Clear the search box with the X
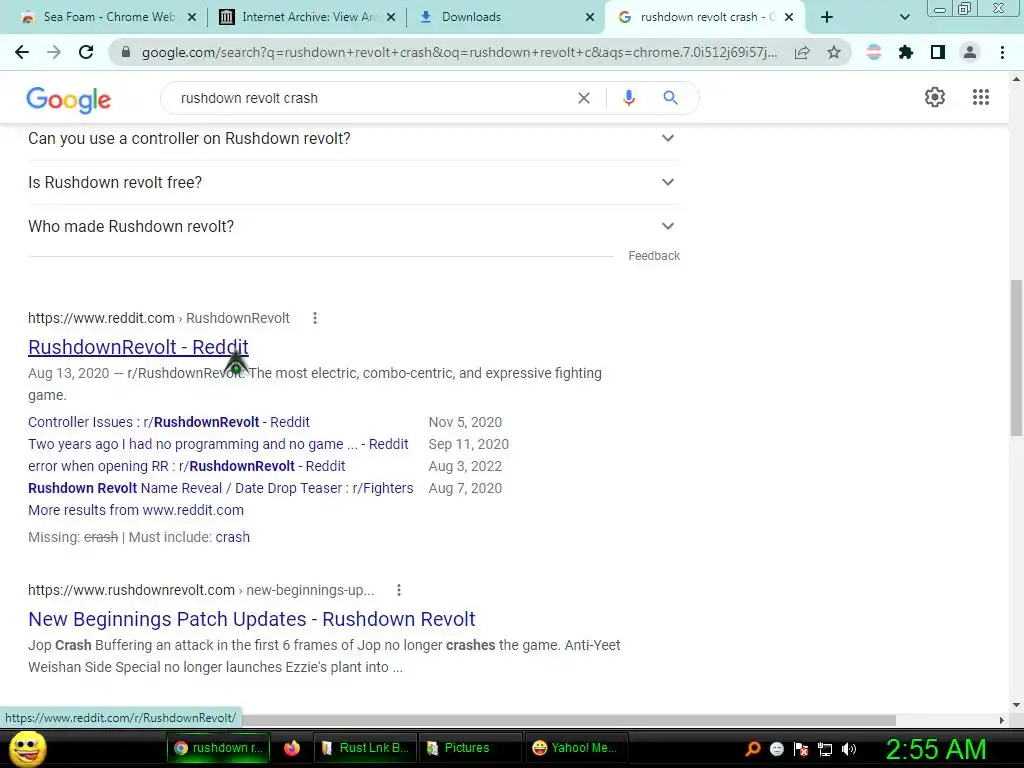Viewport: 1024px width, 768px height. click(584, 98)
